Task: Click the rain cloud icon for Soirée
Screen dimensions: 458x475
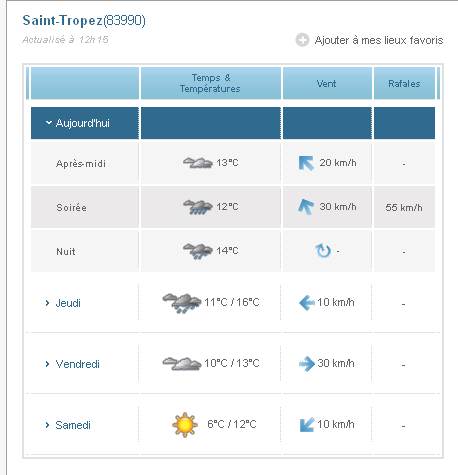Action: [x=198, y=207]
